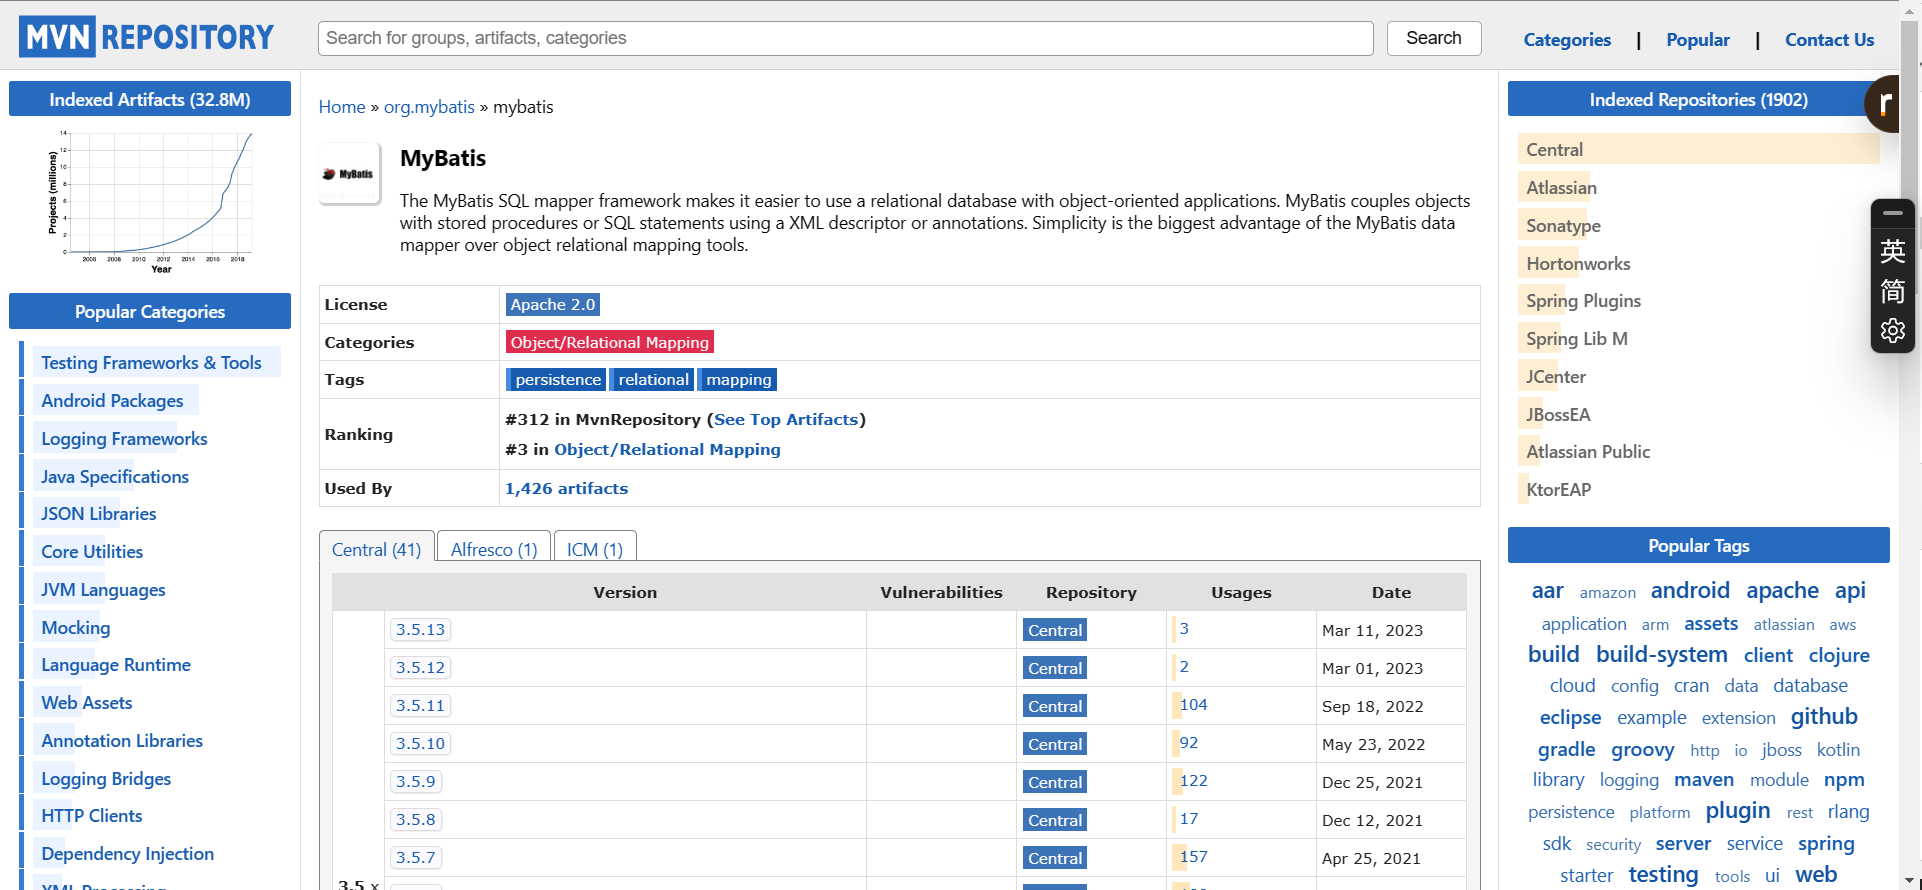Open Java Specifications category
Image resolution: width=1922 pixels, height=890 pixels.
point(115,477)
